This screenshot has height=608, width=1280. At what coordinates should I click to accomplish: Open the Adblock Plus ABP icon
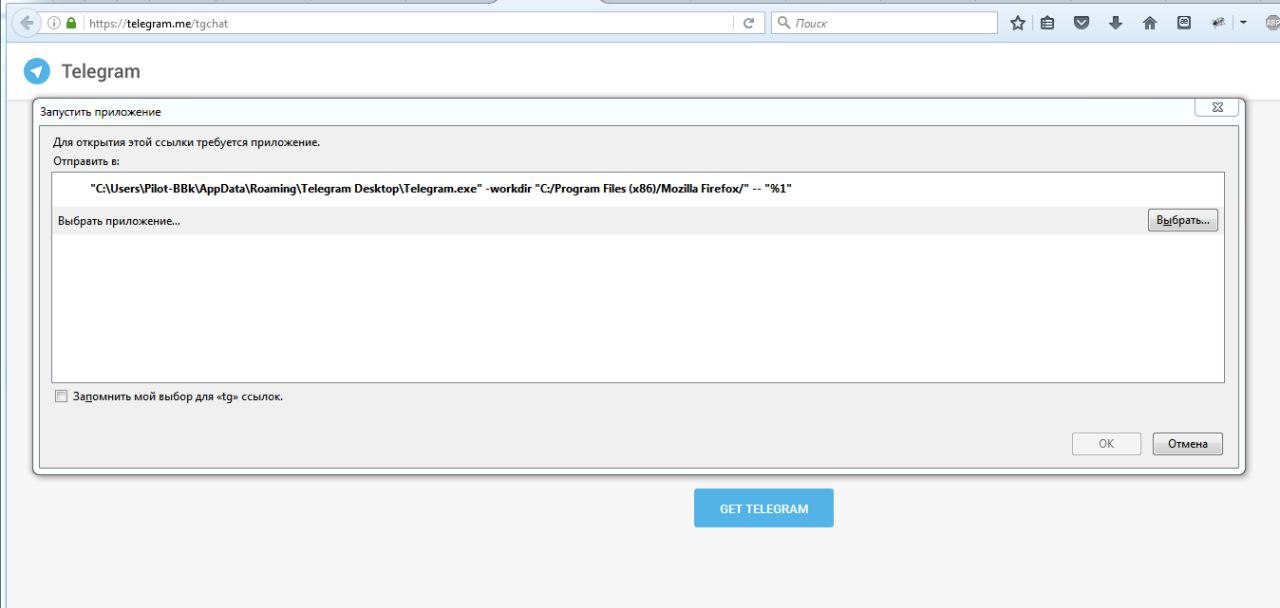coord(1272,23)
